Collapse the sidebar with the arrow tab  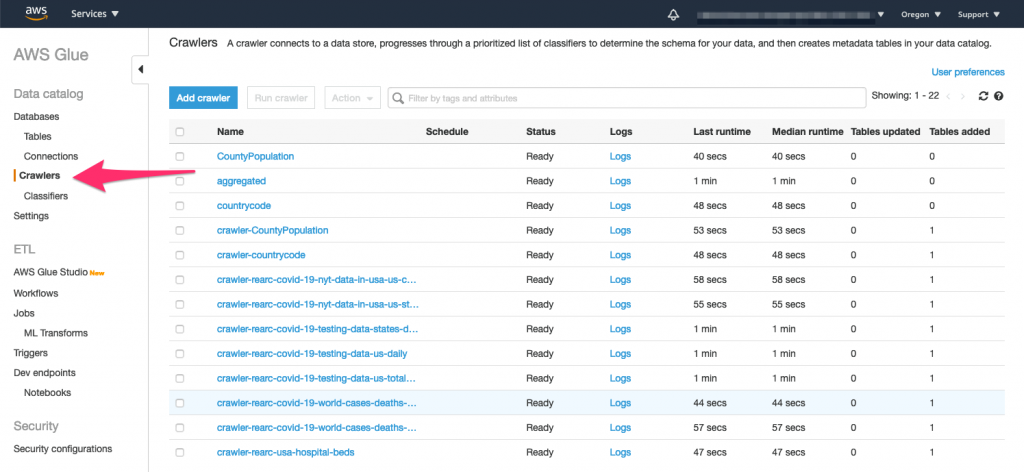pyautogui.click(x=140, y=70)
